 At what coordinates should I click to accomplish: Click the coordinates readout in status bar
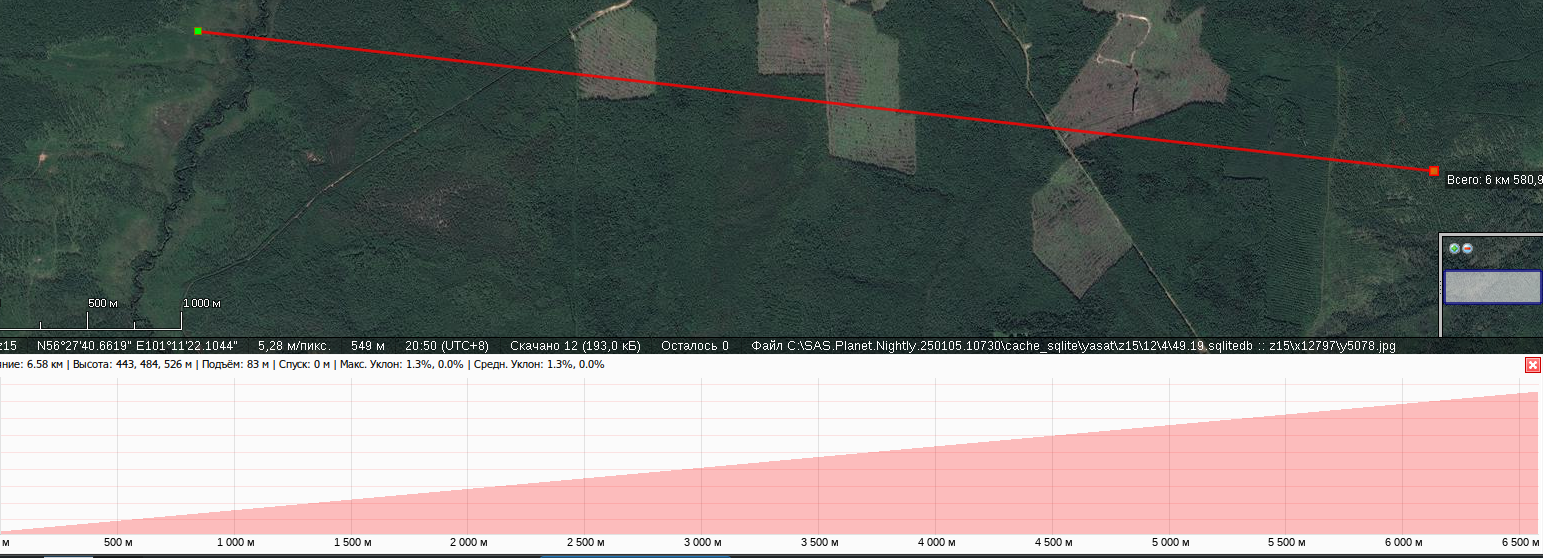pos(136,346)
